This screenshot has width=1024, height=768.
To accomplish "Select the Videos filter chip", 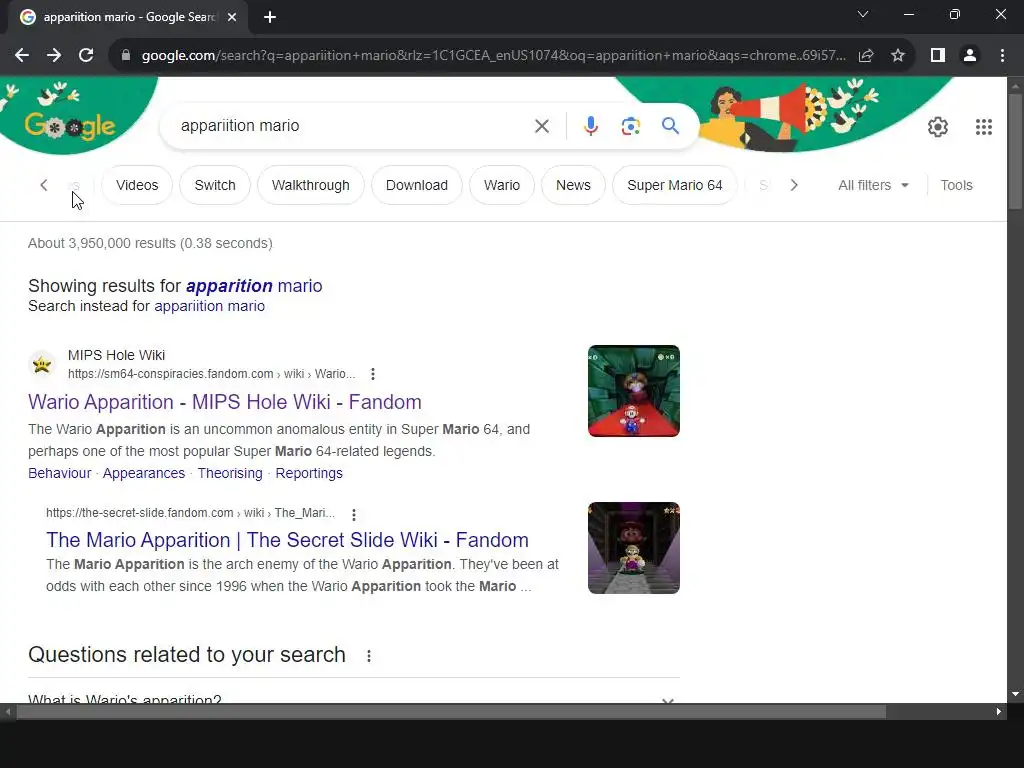I will click(137, 185).
